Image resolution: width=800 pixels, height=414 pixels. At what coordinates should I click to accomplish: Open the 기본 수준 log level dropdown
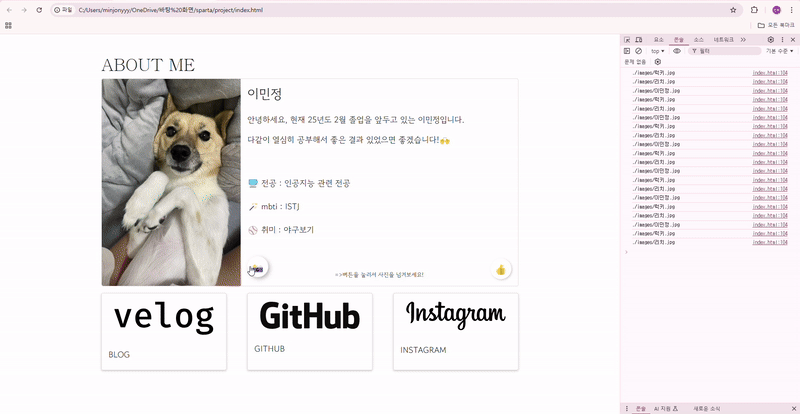pos(780,51)
